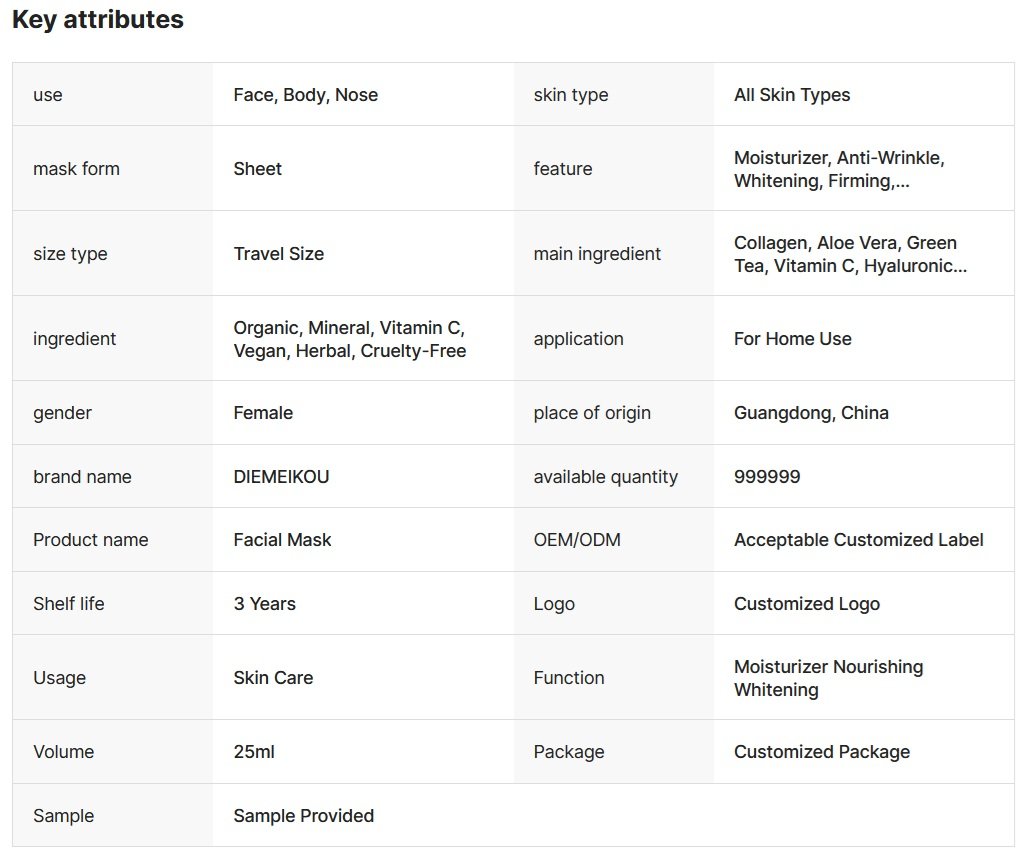
Task: Select the For Home Use application value
Action: (793, 339)
